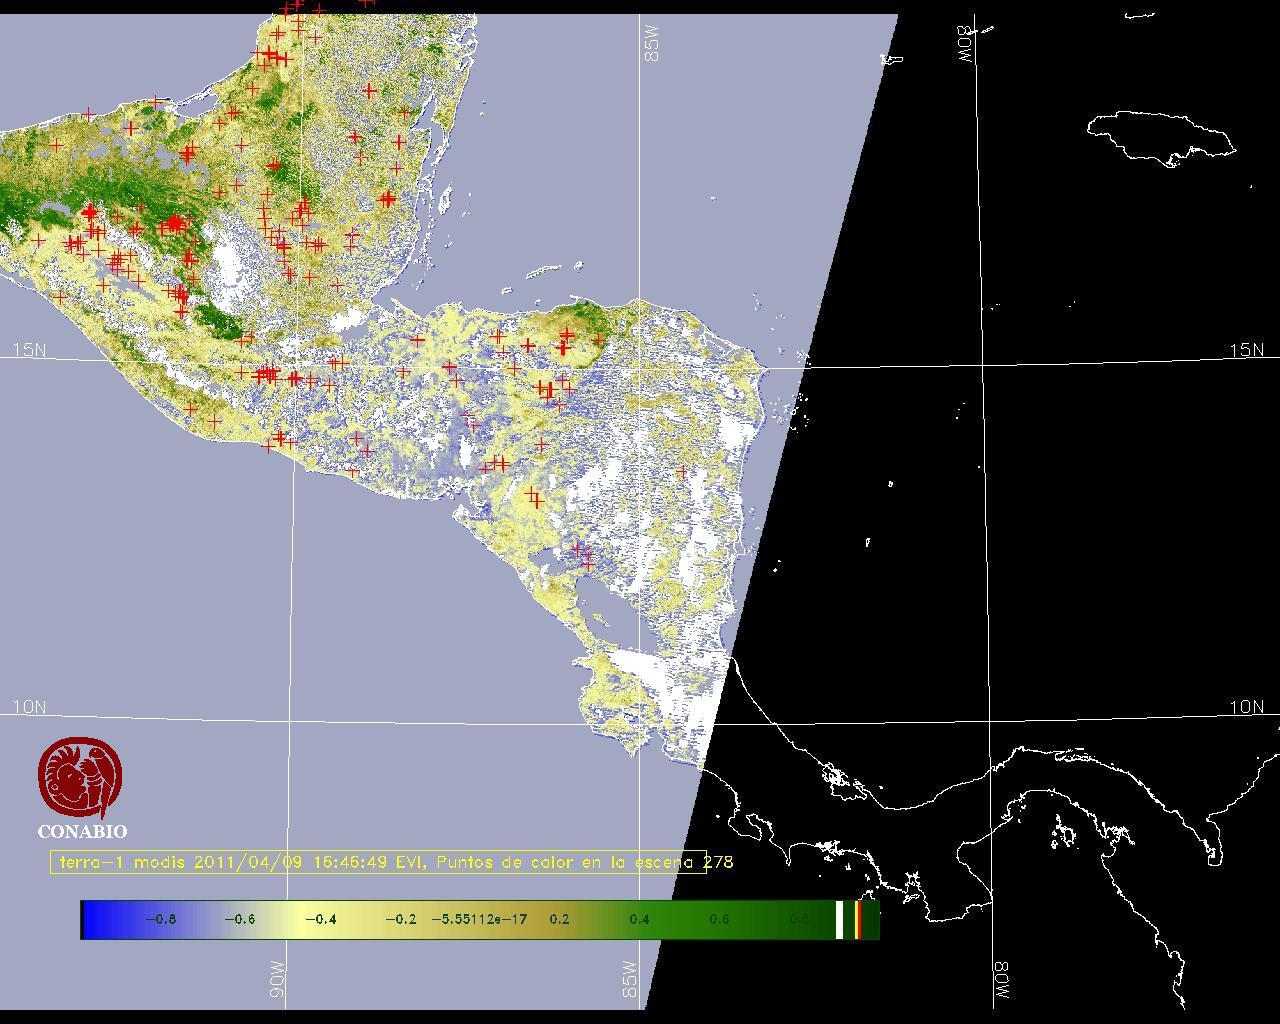Pick the -5.55112e-17 midpoint on the scale
Screen dimensions: 1280x1024
pyautogui.click(x=479, y=919)
